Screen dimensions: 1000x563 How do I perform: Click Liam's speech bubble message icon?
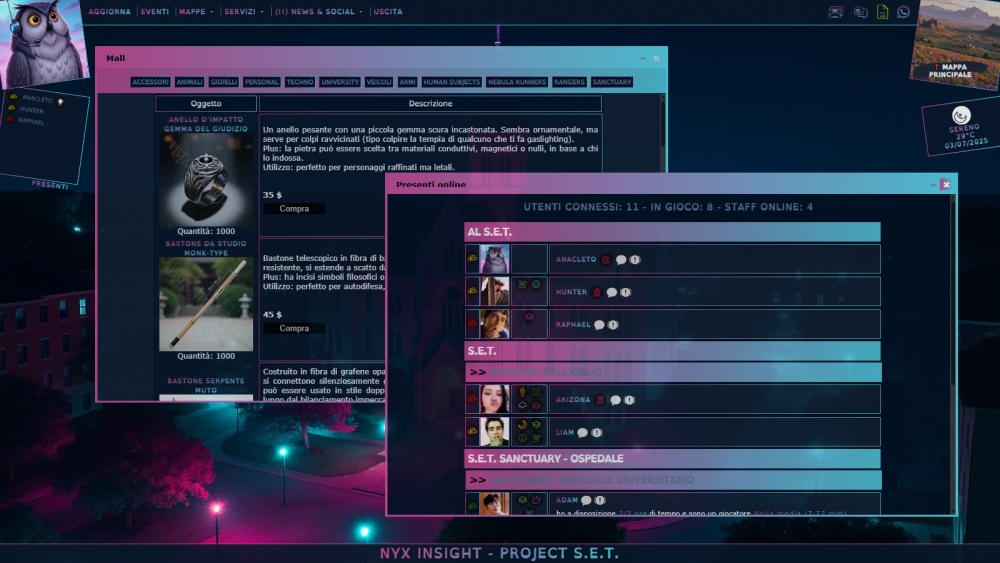[x=582, y=432]
